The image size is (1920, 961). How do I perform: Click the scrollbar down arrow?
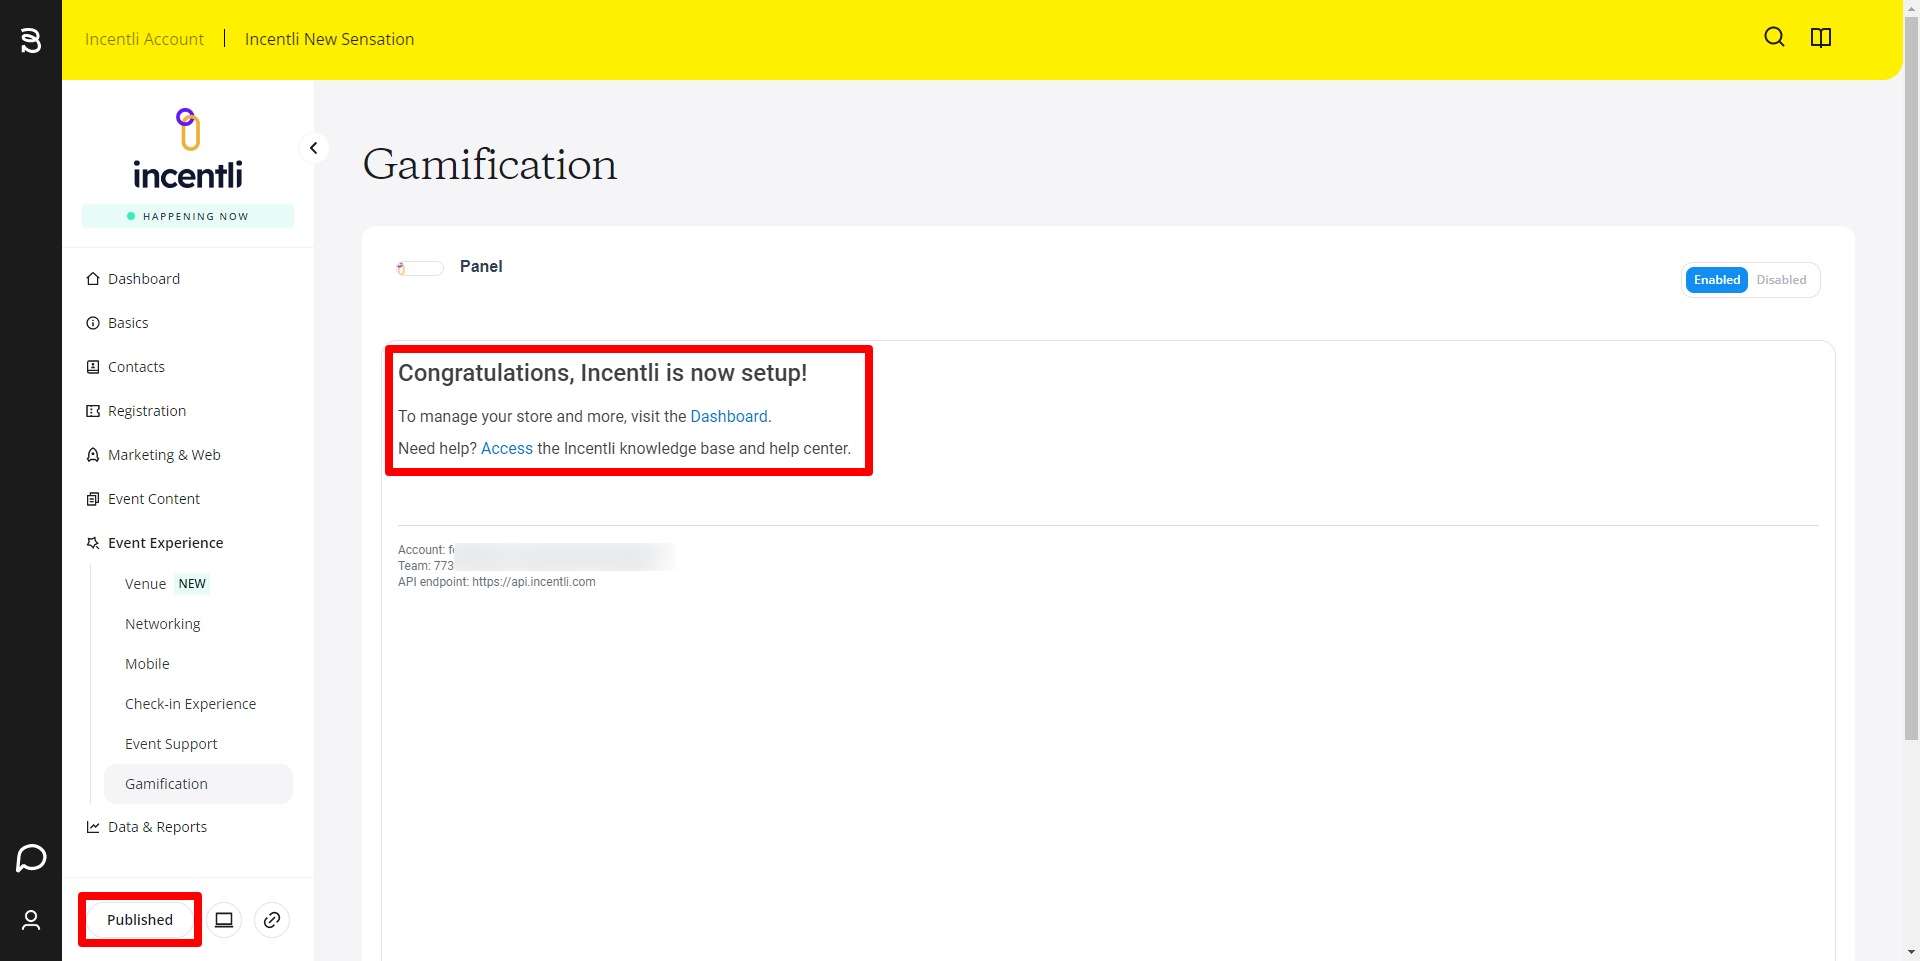[x=1911, y=952]
